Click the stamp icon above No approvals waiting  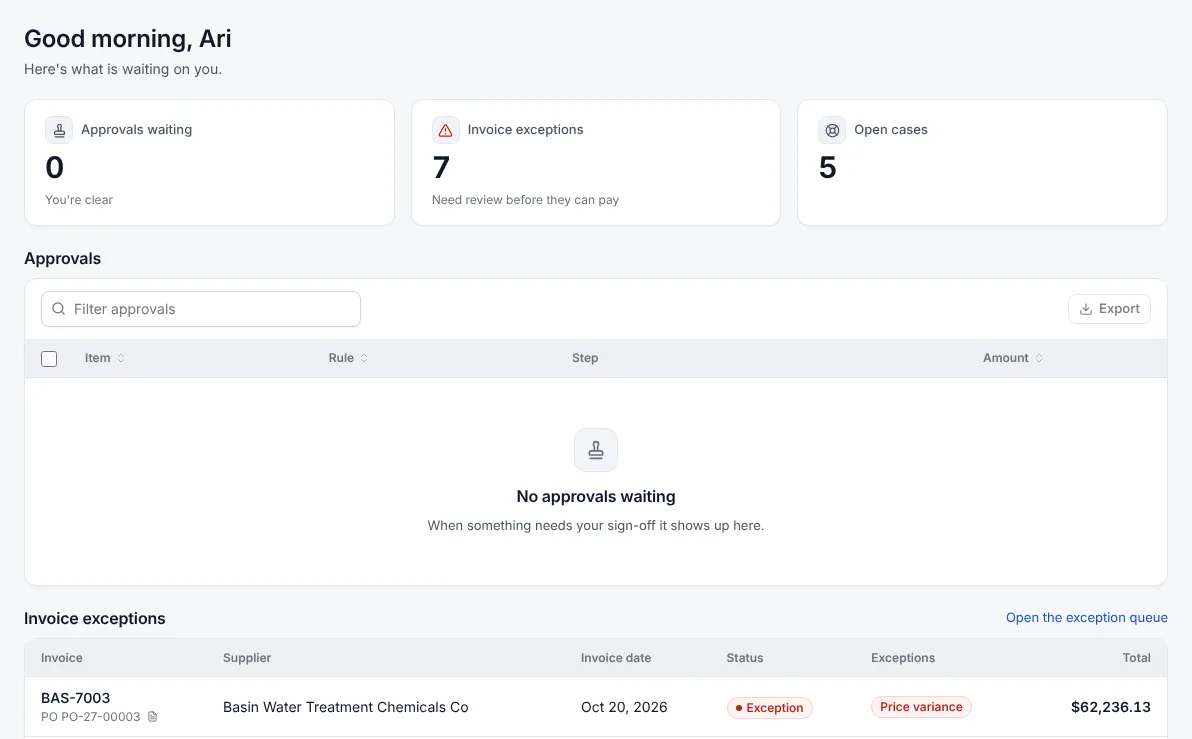pyautogui.click(x=596, y=450)
